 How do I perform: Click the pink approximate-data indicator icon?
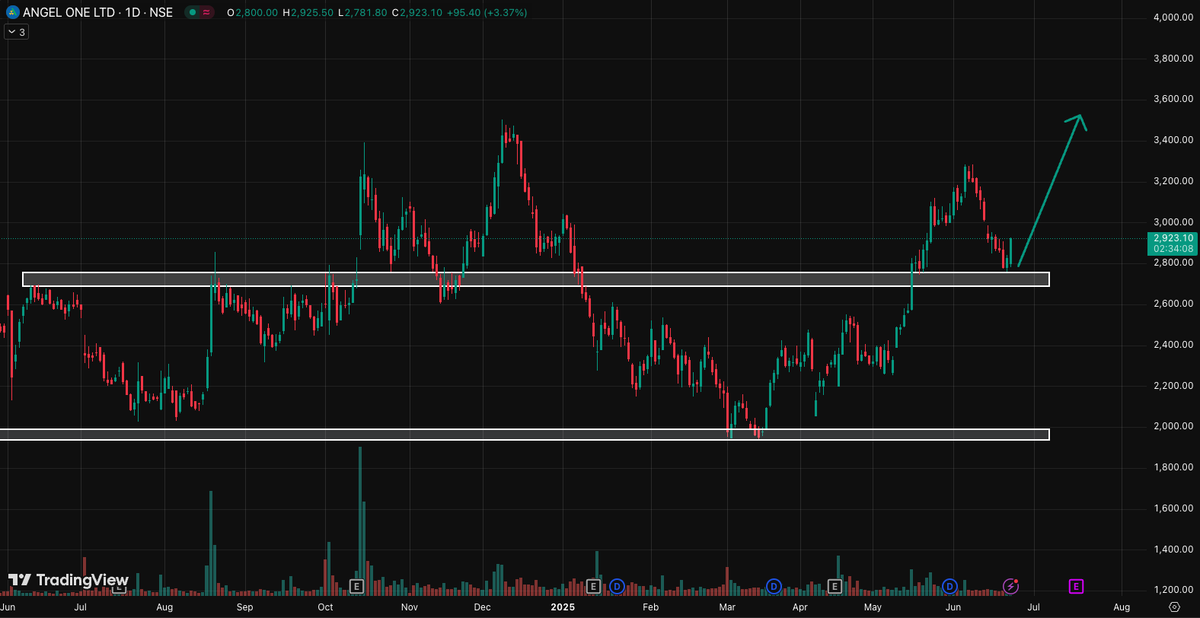click(x=206, y=13)
